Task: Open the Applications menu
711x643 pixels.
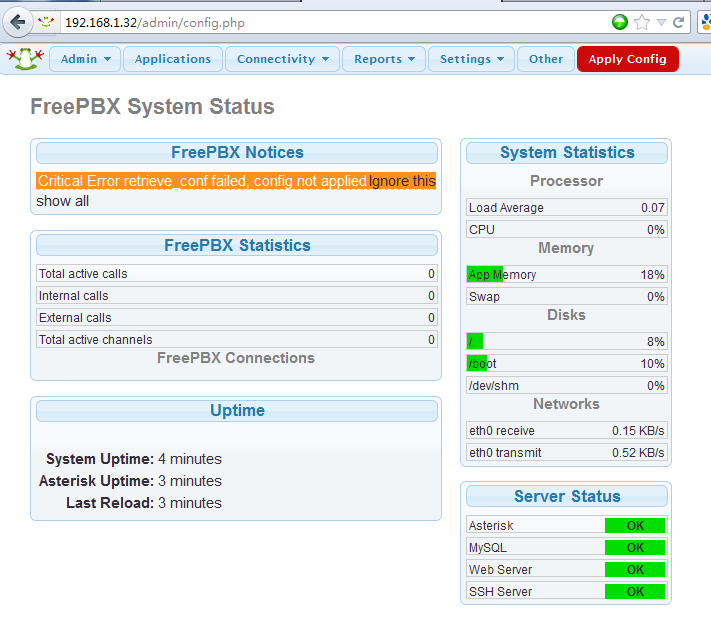Action: tap(173, 59)
